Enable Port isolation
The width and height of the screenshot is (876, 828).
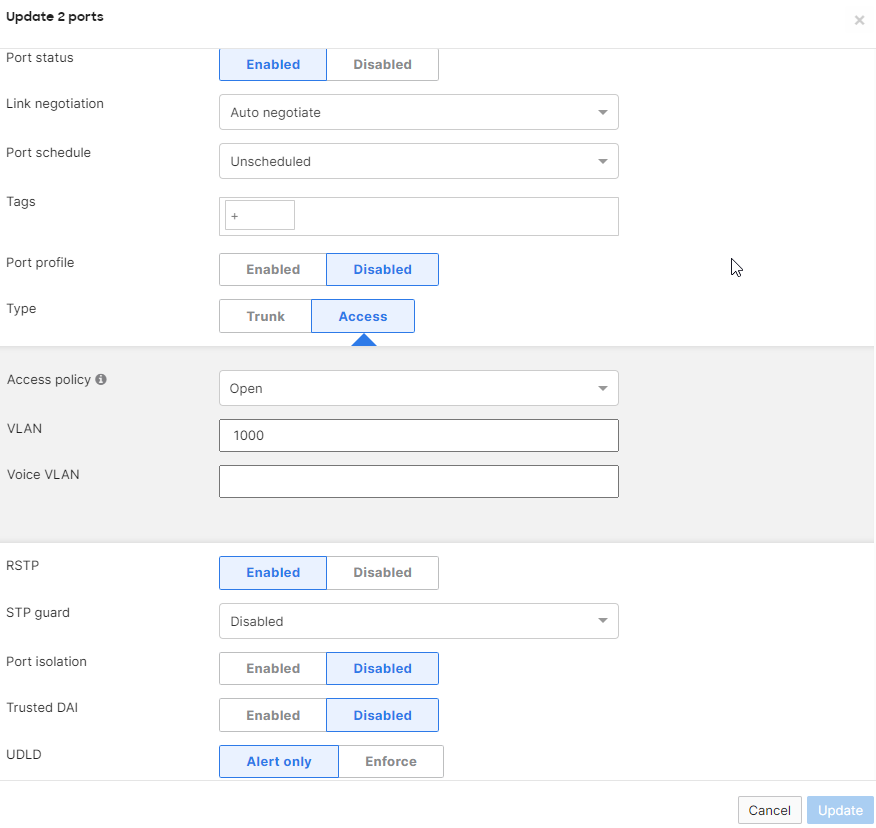click(272, 668)
